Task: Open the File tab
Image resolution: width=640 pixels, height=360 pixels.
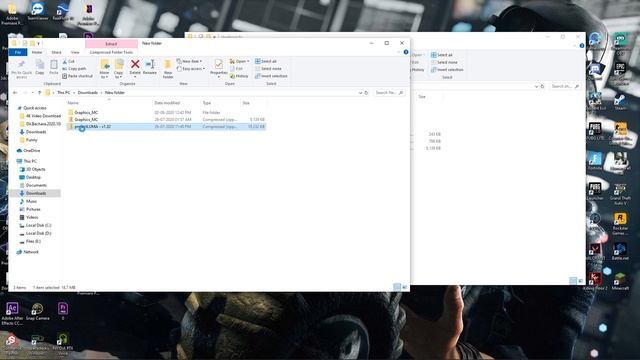Action: pyautogui.click(x=18, y=52)
